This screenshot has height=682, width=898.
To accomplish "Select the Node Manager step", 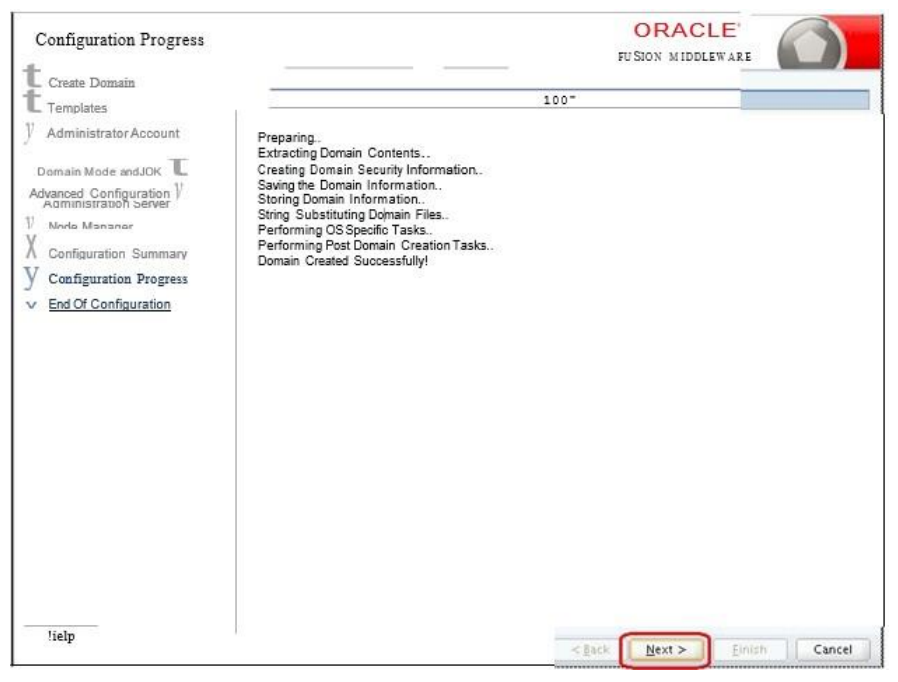I will [90, 226].
